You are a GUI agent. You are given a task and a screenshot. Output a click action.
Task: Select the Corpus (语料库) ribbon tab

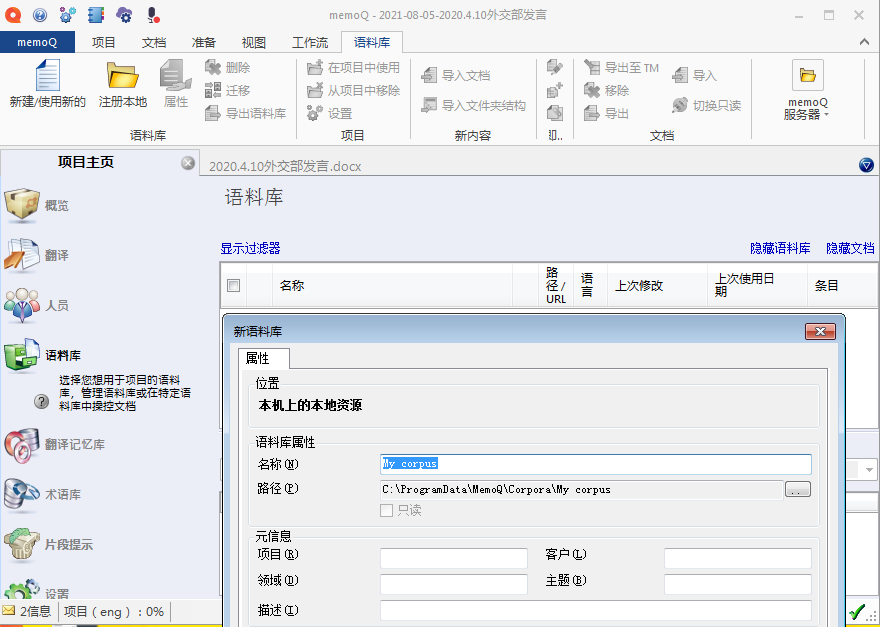point(372,42)
